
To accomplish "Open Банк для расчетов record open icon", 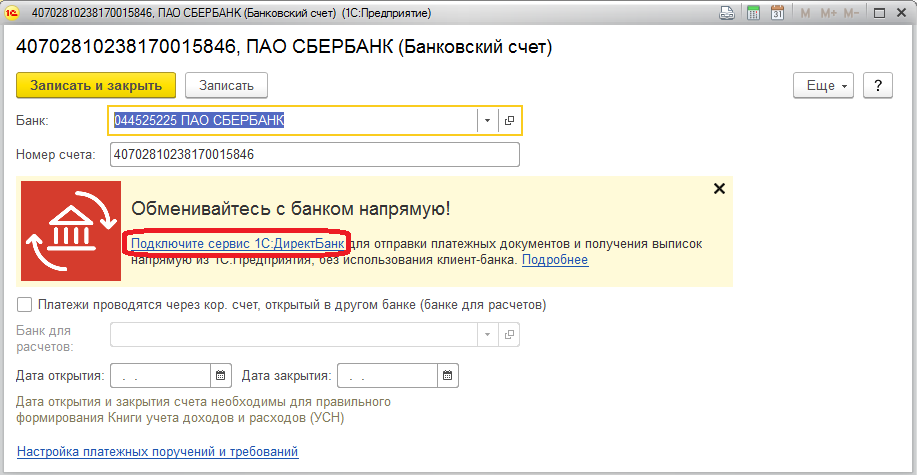I will [x=509, y=335].
